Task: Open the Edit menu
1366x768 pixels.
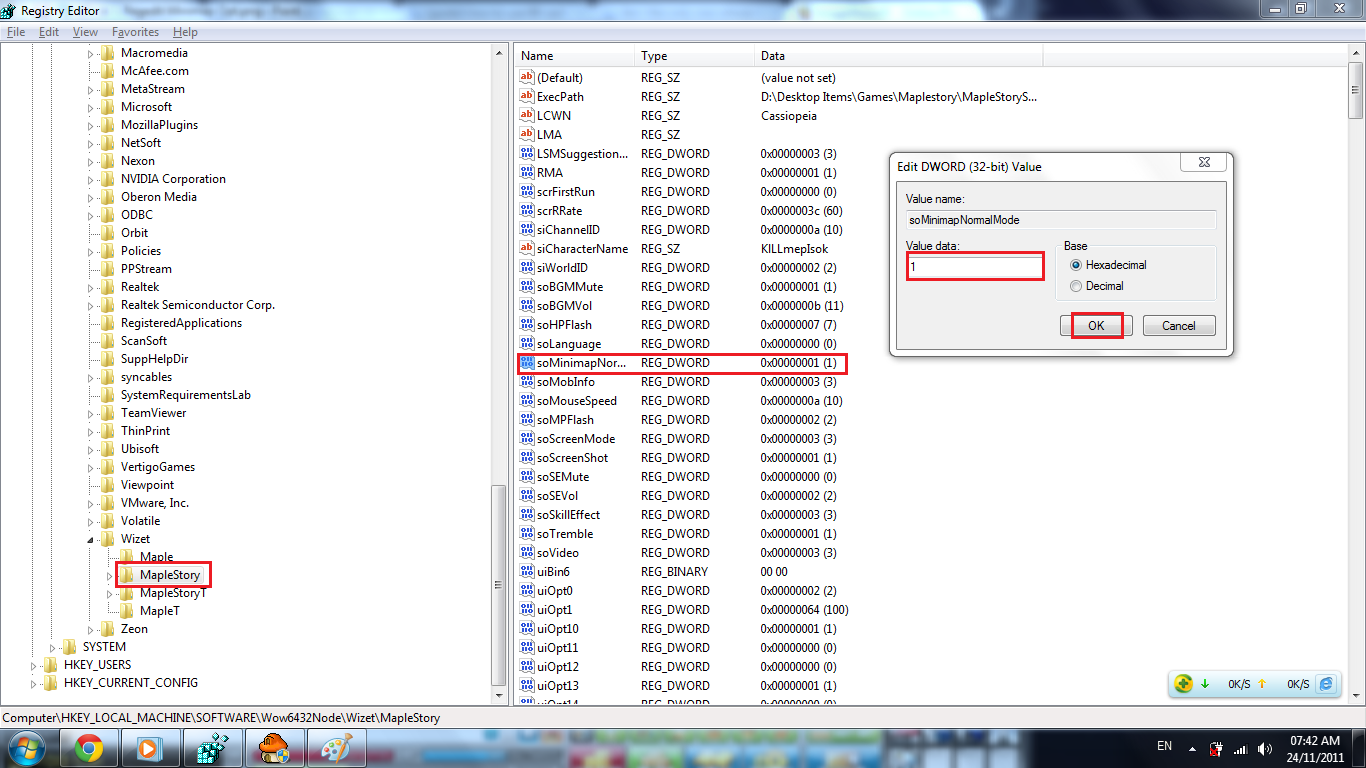Action: click(x=49, y=32)
